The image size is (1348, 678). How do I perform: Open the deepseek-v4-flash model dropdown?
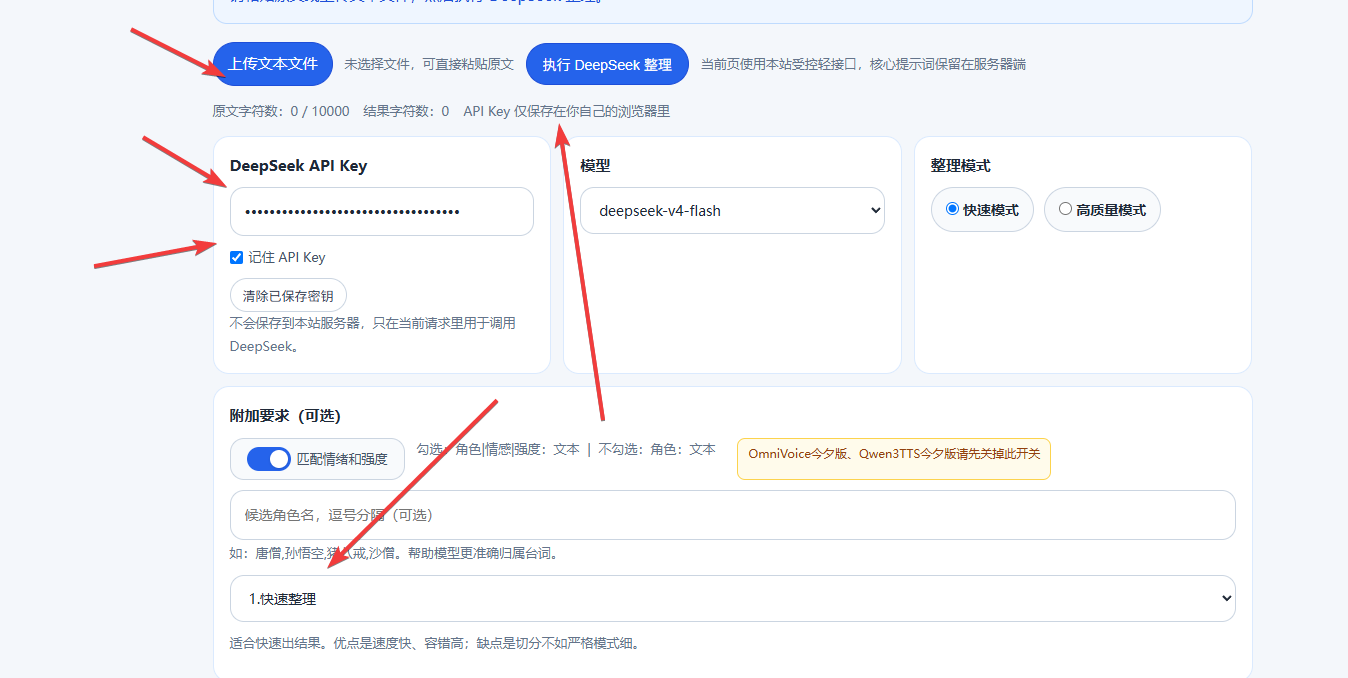[x=732, y=211]
